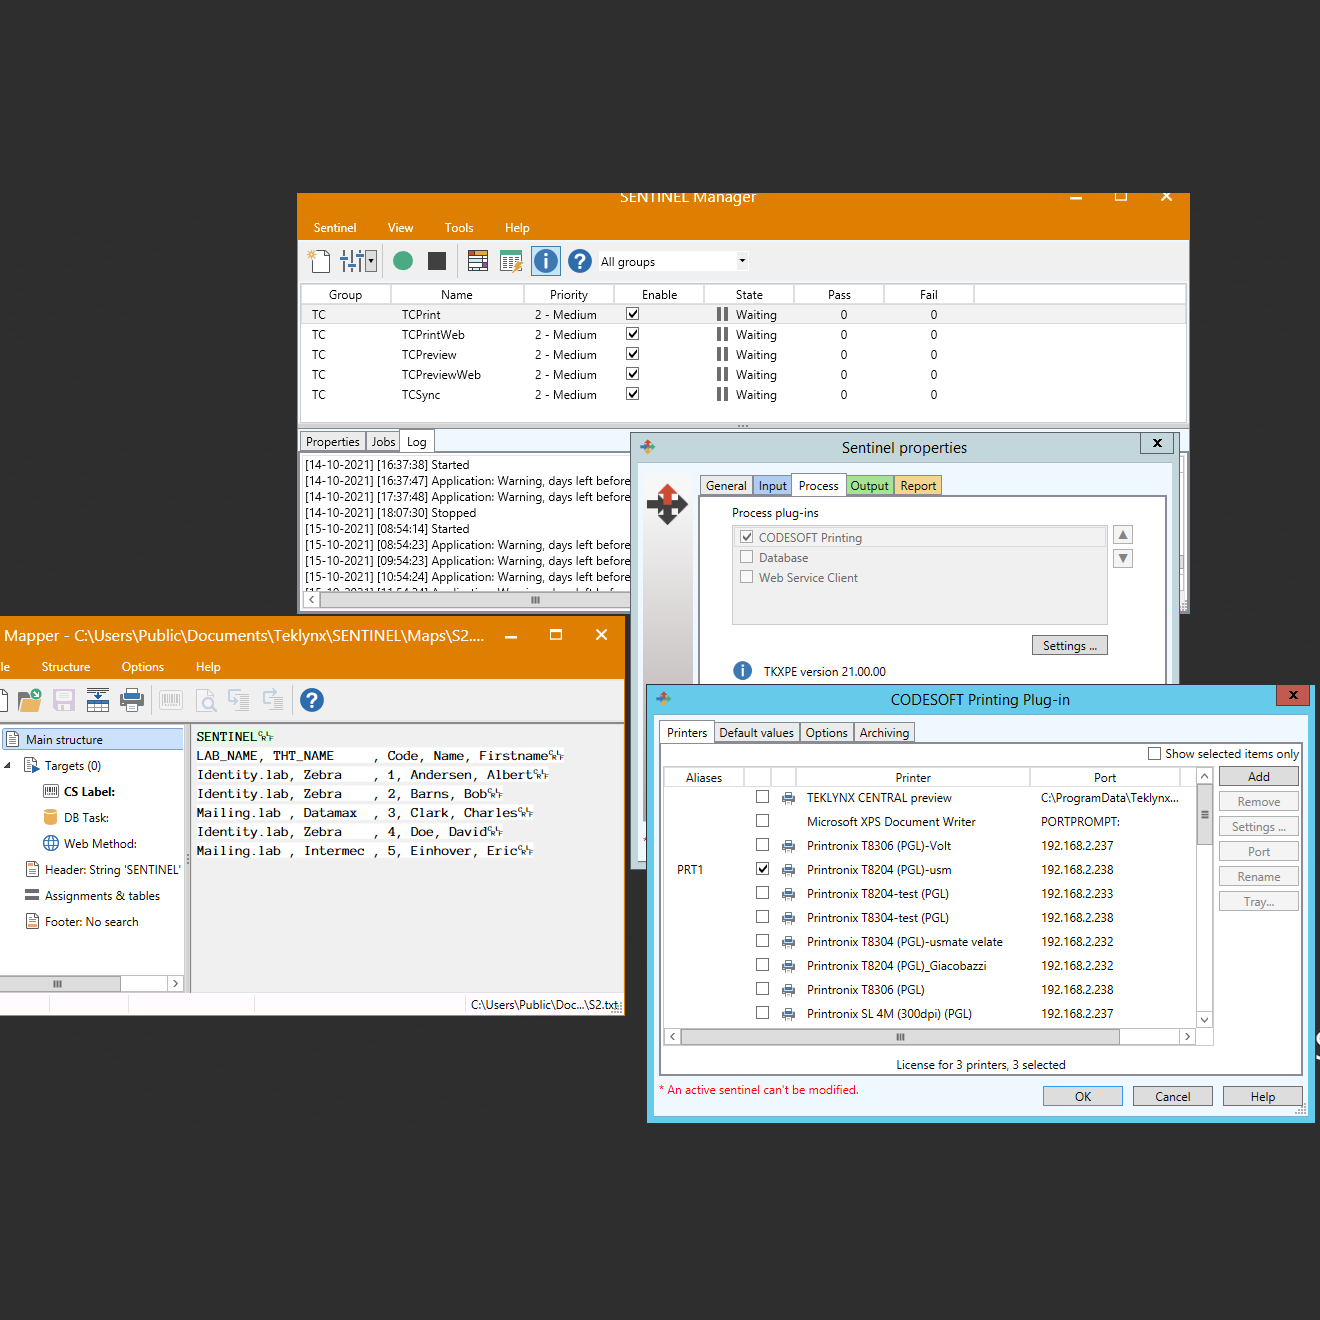Open help from the Sentinel Manager toolbar

pos(580,261)
